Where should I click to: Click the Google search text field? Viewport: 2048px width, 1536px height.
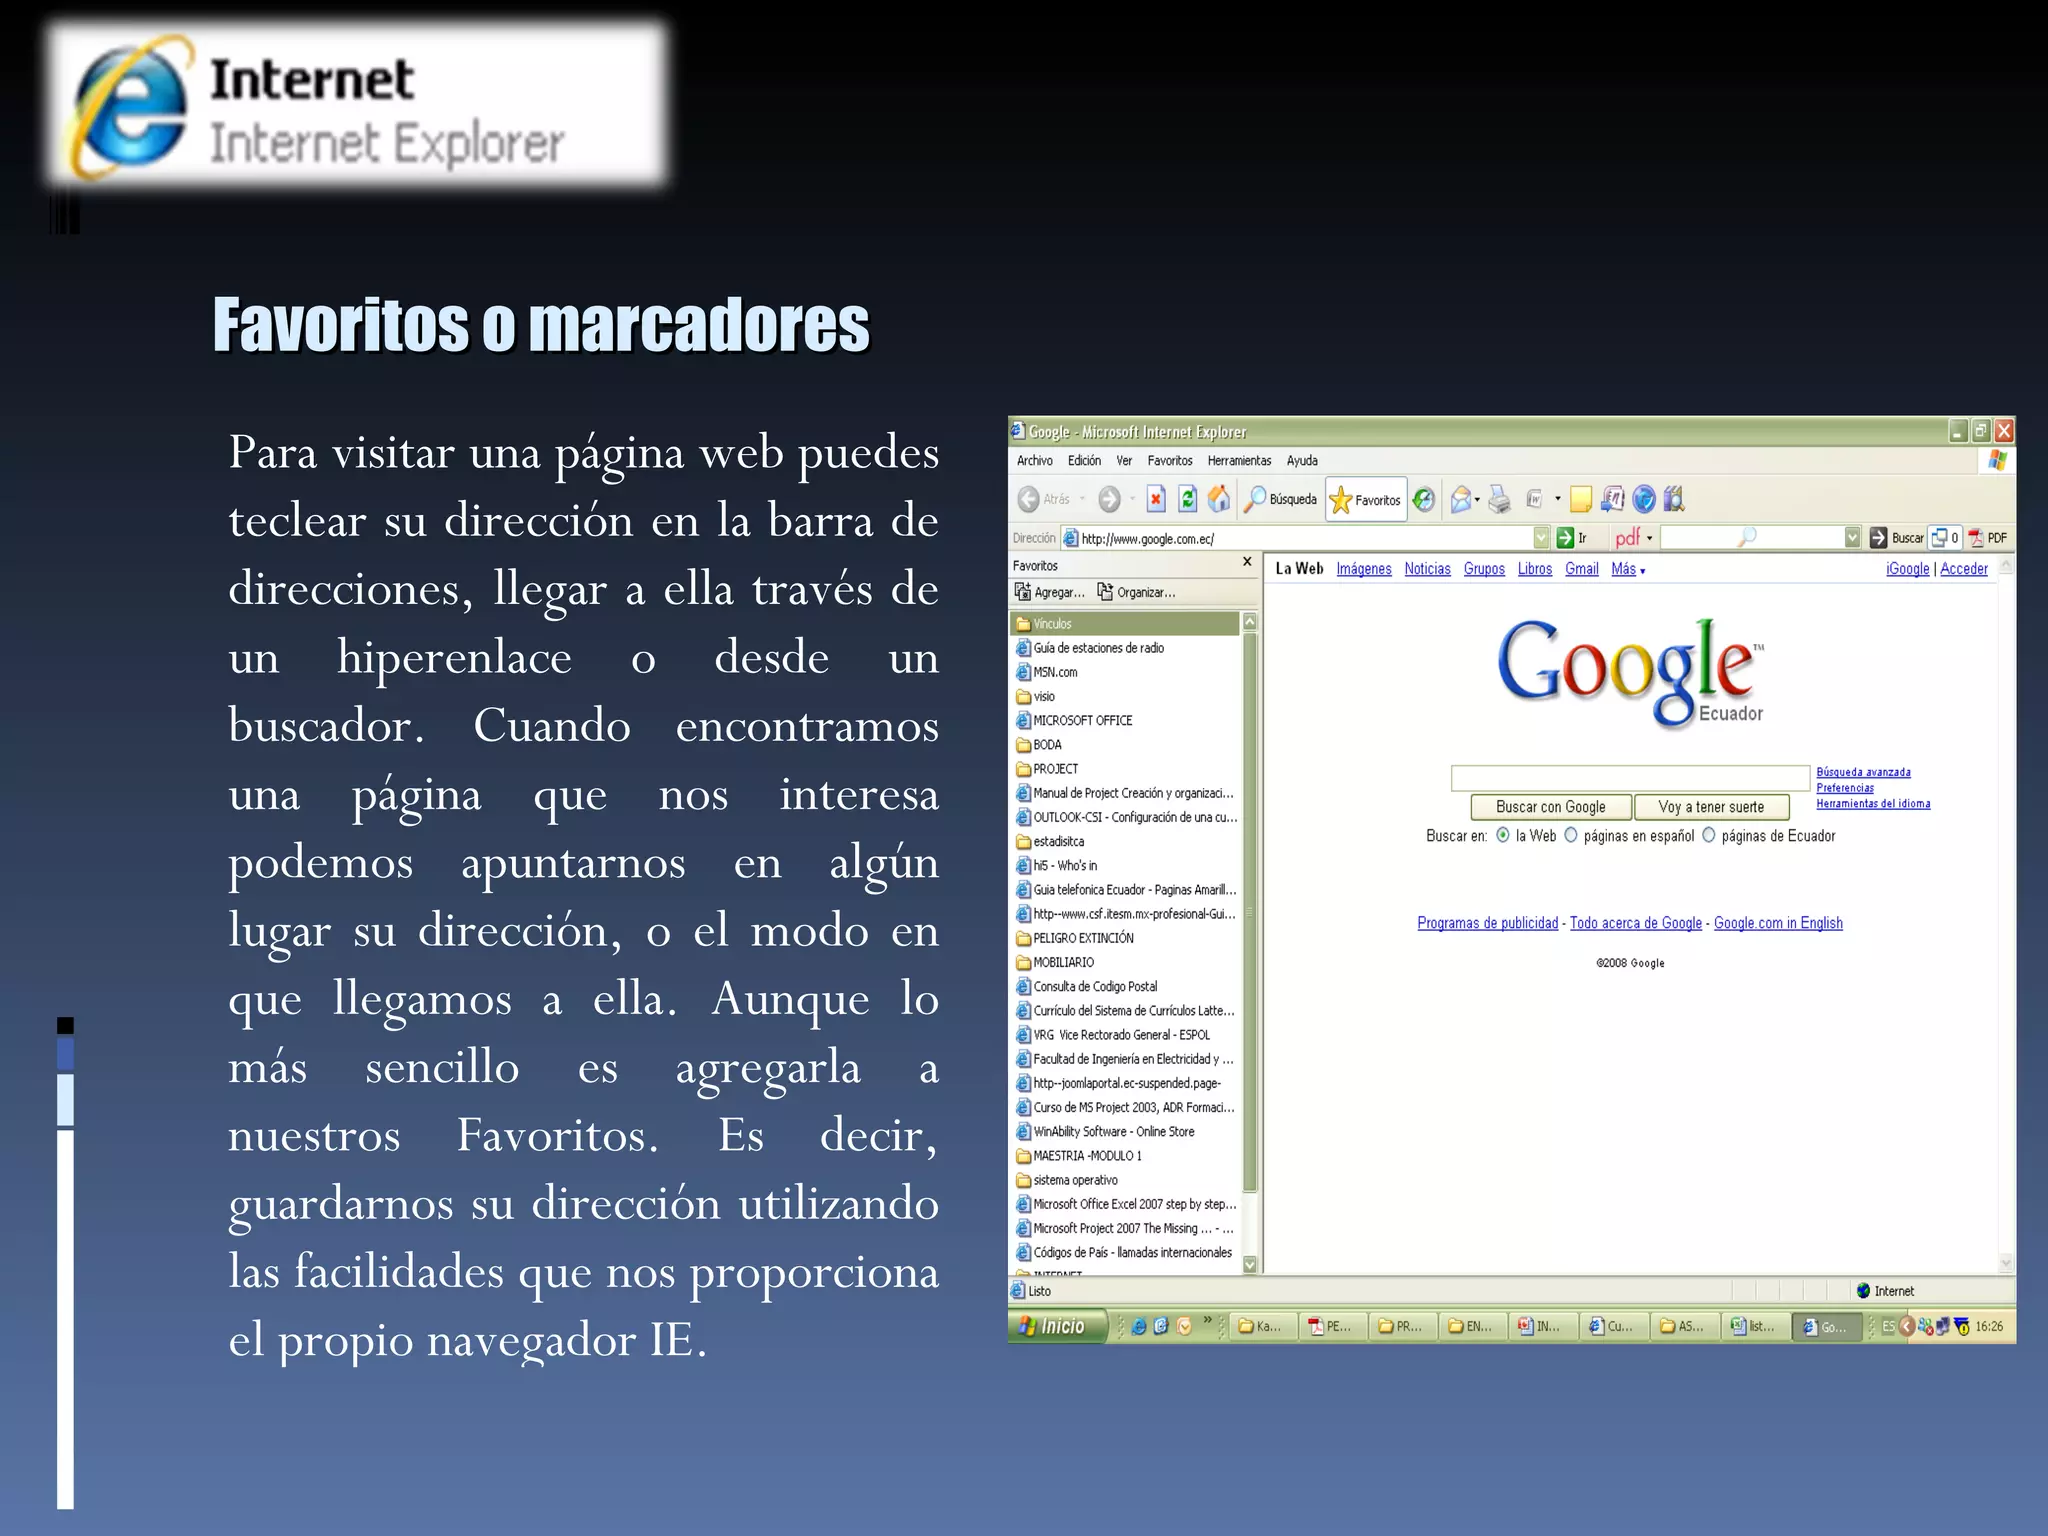[1630, 778]
